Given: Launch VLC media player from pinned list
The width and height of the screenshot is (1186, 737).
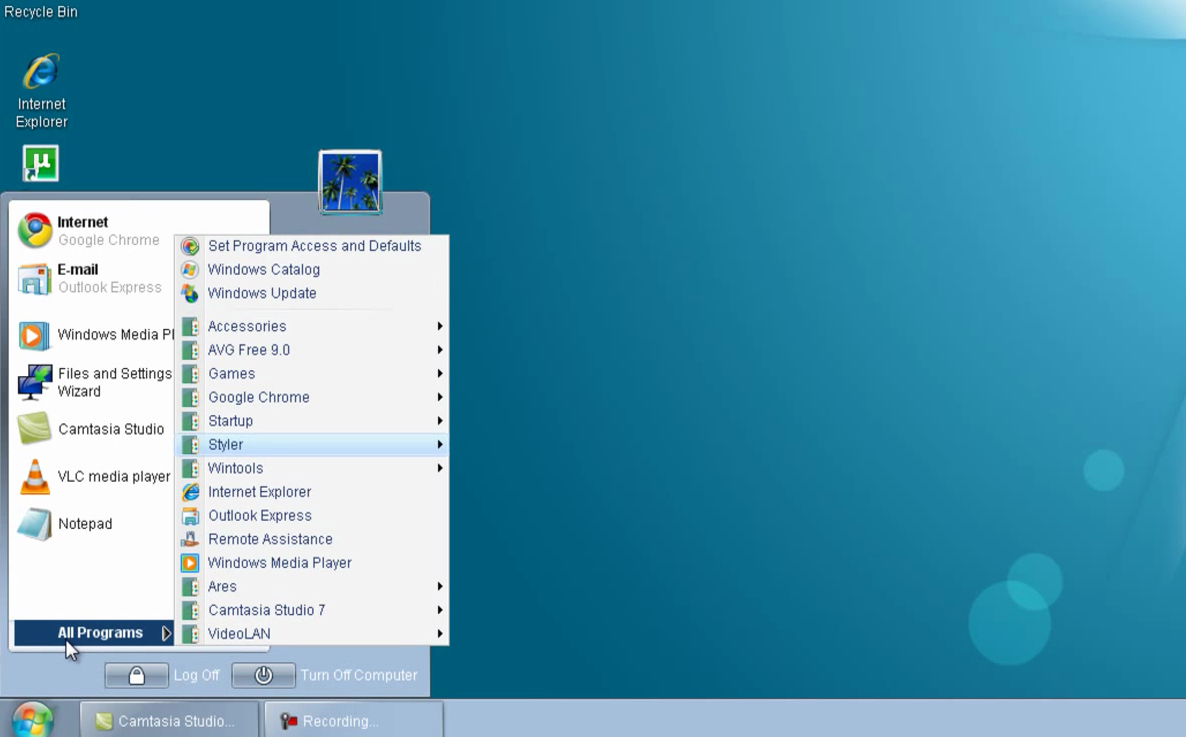Looking at the screenshot, I should 95,477.
